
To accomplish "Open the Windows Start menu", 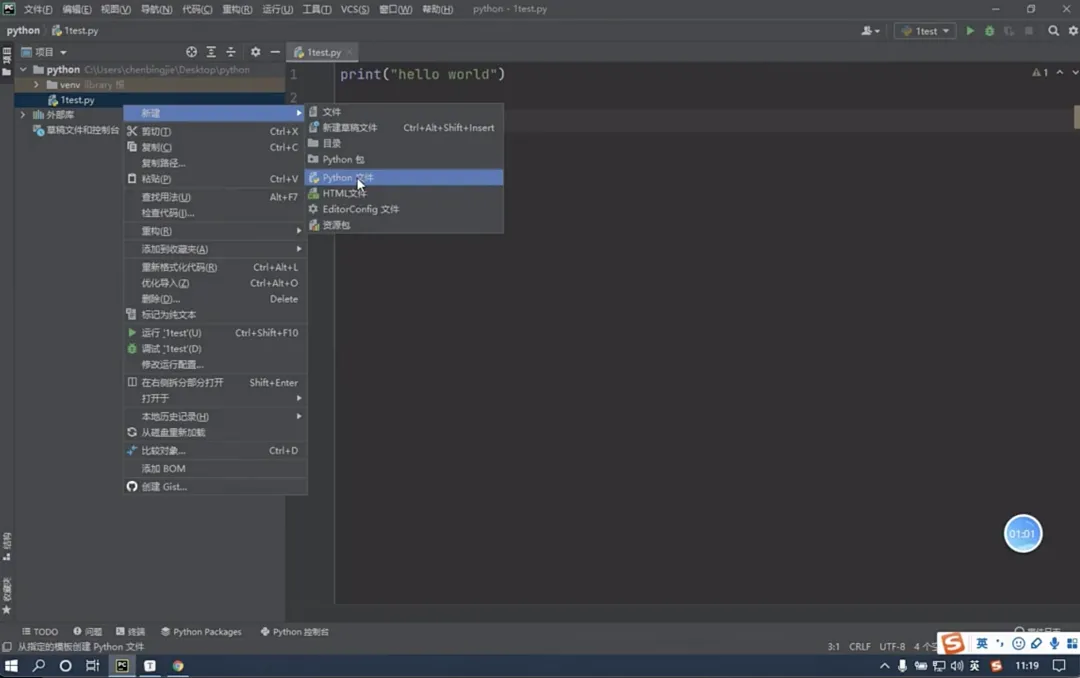I will tap(11, 666).
